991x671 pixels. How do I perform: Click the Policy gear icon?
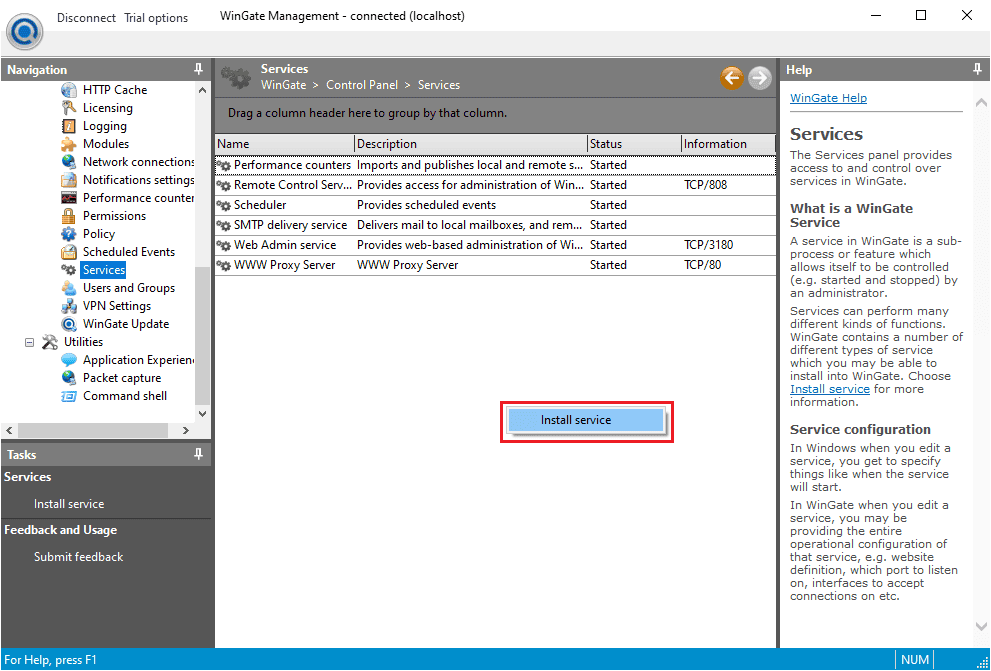[x=69, y=234]
